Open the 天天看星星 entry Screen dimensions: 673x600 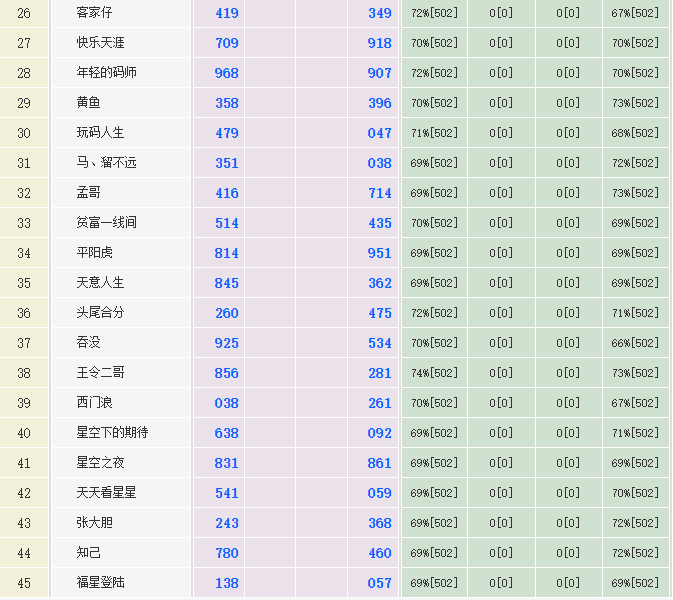tap(107, 493)
